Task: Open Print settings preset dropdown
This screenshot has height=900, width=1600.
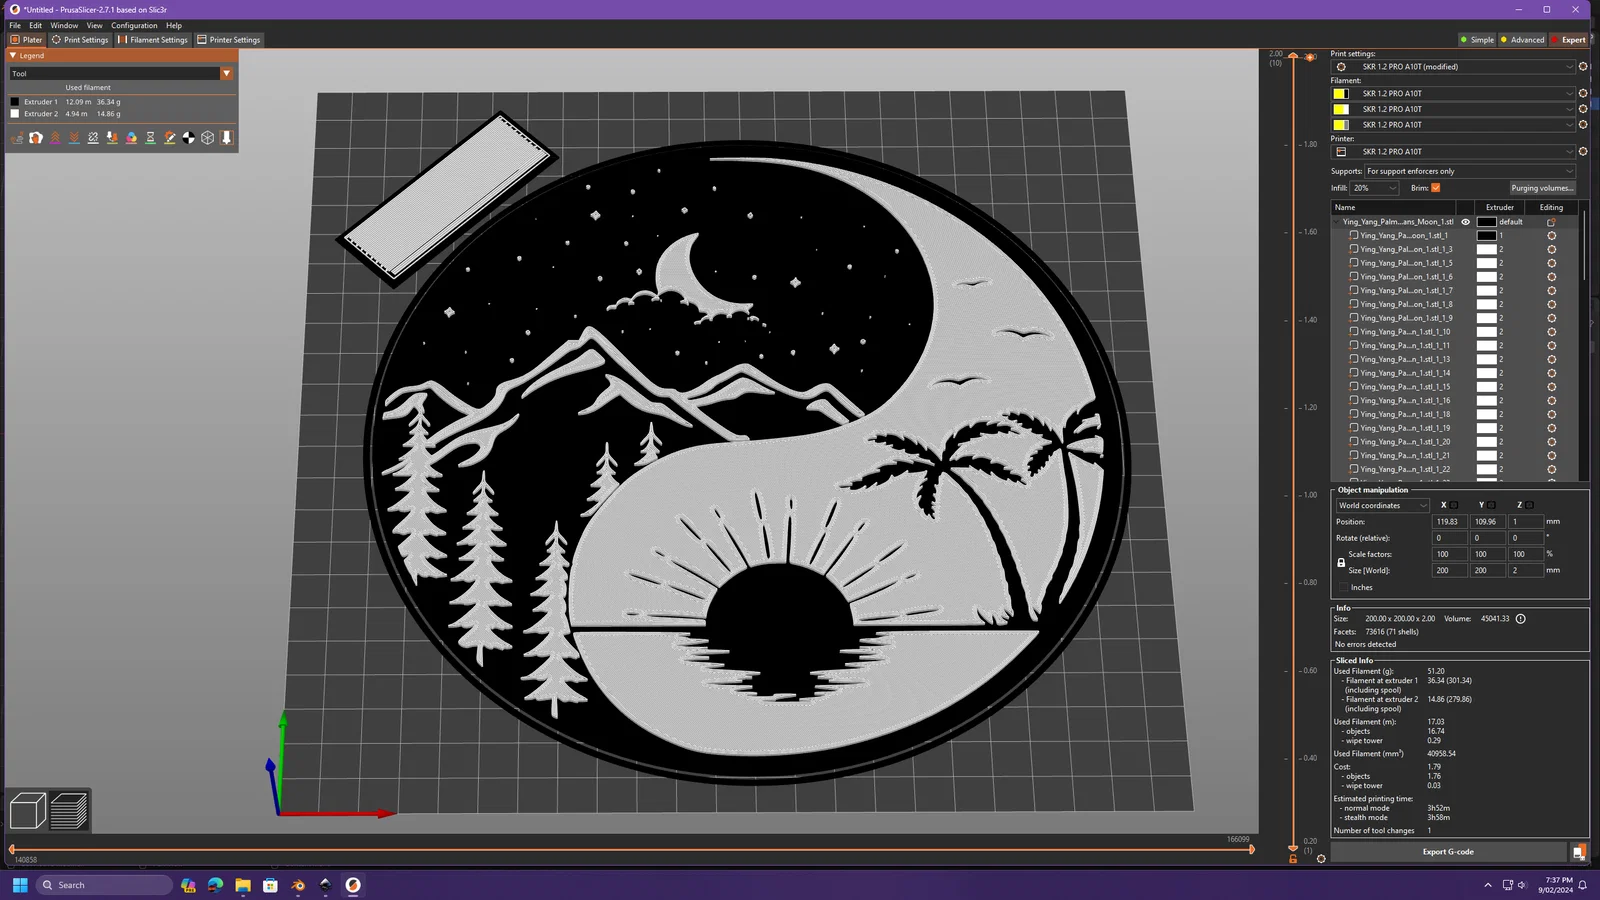Action: pos(1454,67)
